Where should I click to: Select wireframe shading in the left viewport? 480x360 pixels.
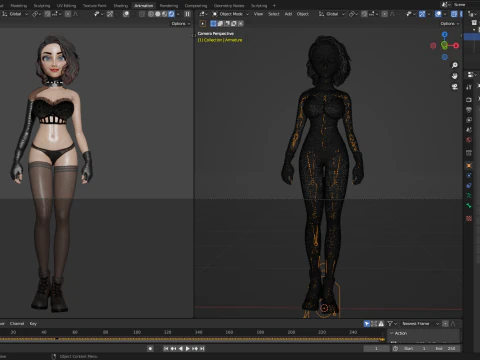coord(151,14)
